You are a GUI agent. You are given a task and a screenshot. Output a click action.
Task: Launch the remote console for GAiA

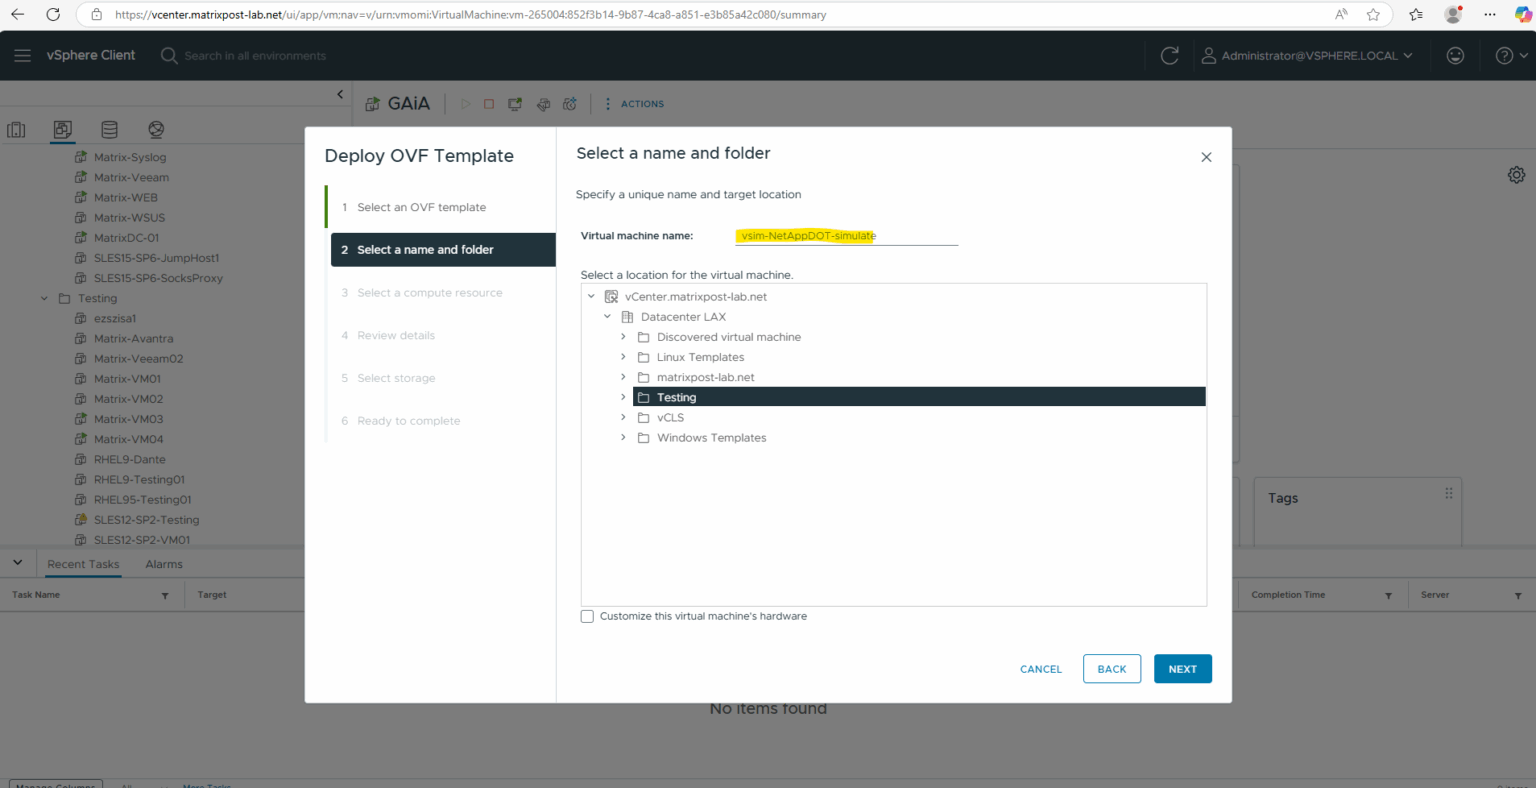514,104
